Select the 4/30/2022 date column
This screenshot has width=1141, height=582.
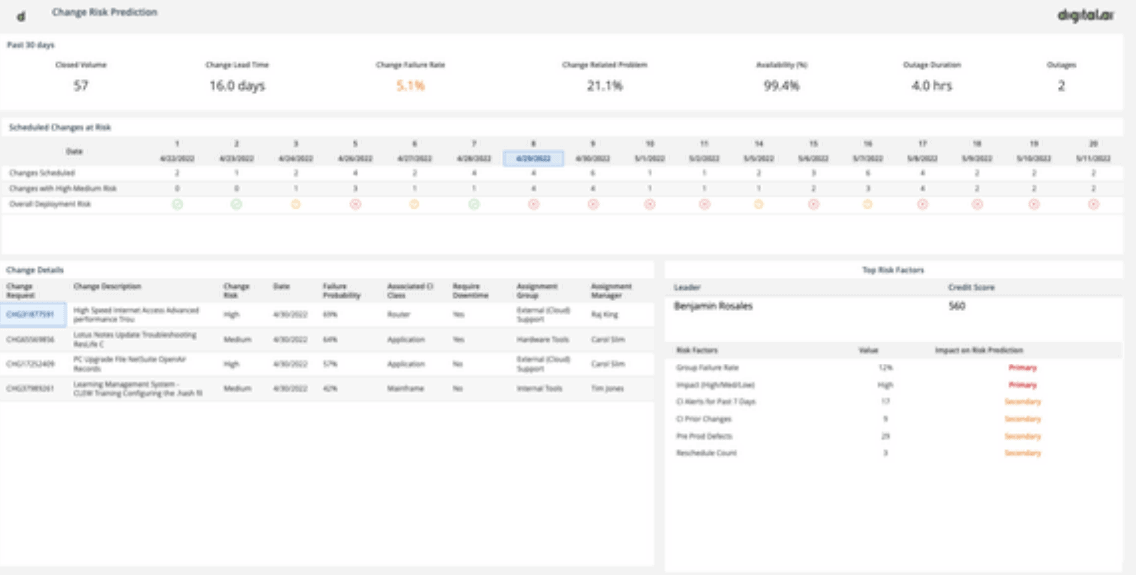point(592,158)
